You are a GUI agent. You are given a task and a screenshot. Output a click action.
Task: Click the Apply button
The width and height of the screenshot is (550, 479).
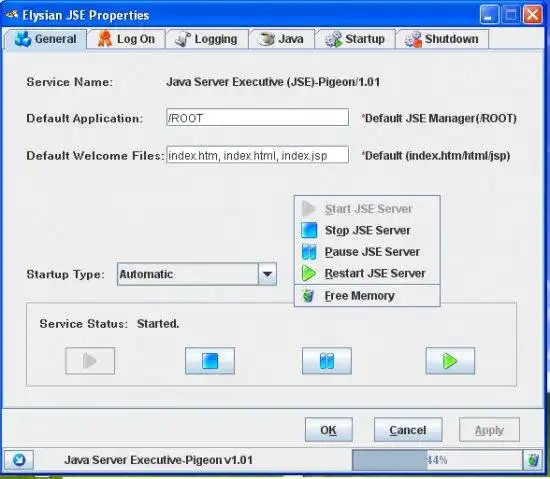tap(489, 430)
